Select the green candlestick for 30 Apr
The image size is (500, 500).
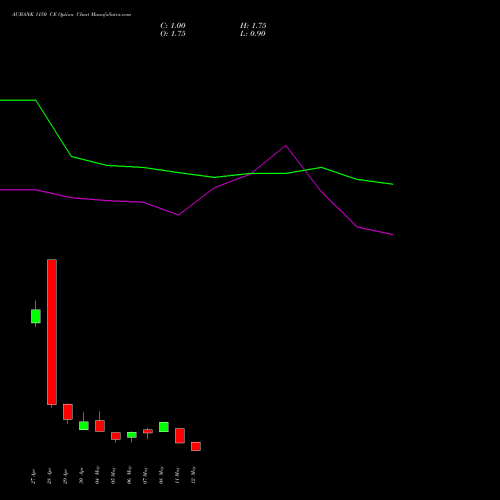click(84, 426)
